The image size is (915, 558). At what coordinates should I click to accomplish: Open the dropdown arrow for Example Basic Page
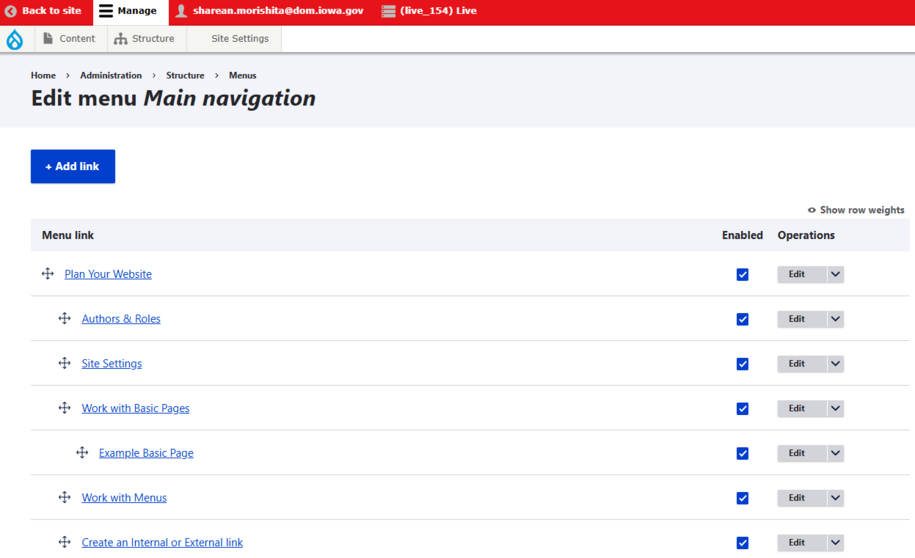click(835, 453)
